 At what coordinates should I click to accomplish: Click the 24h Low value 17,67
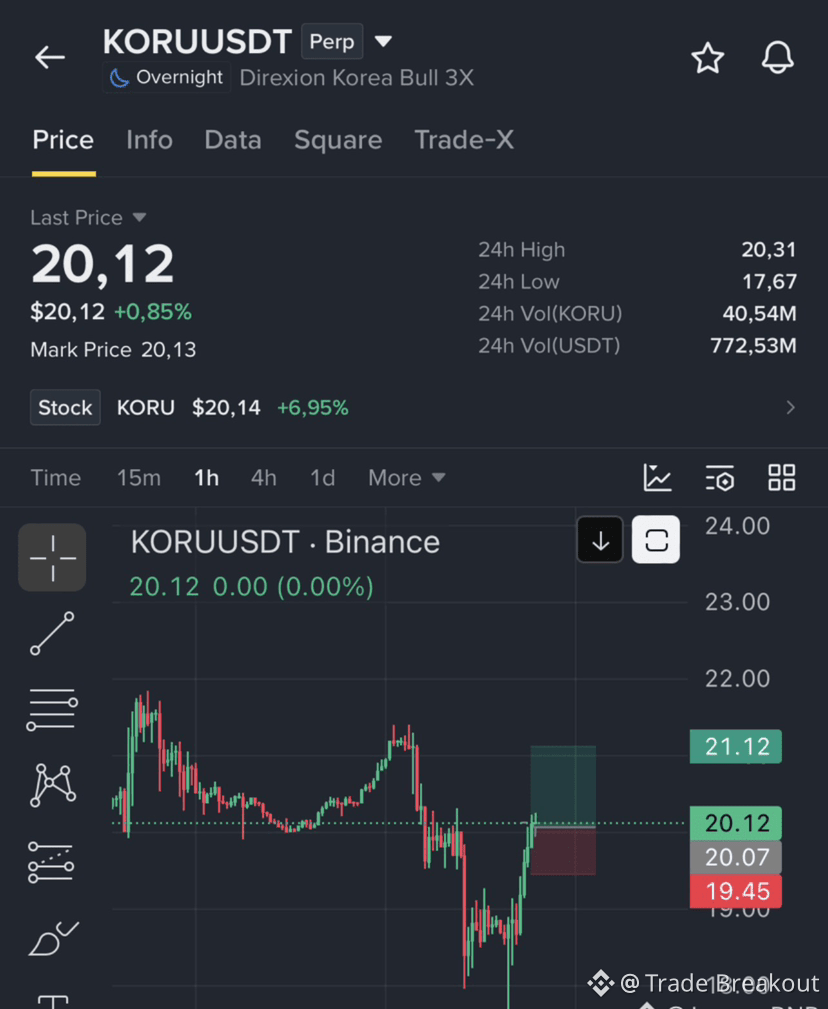click(769, 282)
